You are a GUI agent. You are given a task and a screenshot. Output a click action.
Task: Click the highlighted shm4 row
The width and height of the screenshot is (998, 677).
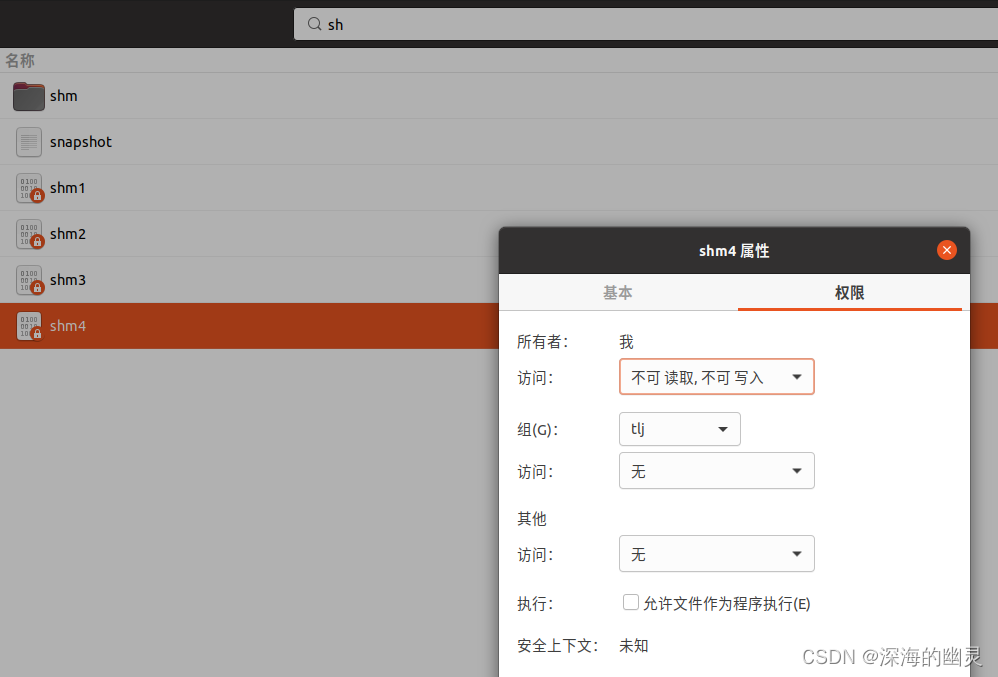[250, 325]
